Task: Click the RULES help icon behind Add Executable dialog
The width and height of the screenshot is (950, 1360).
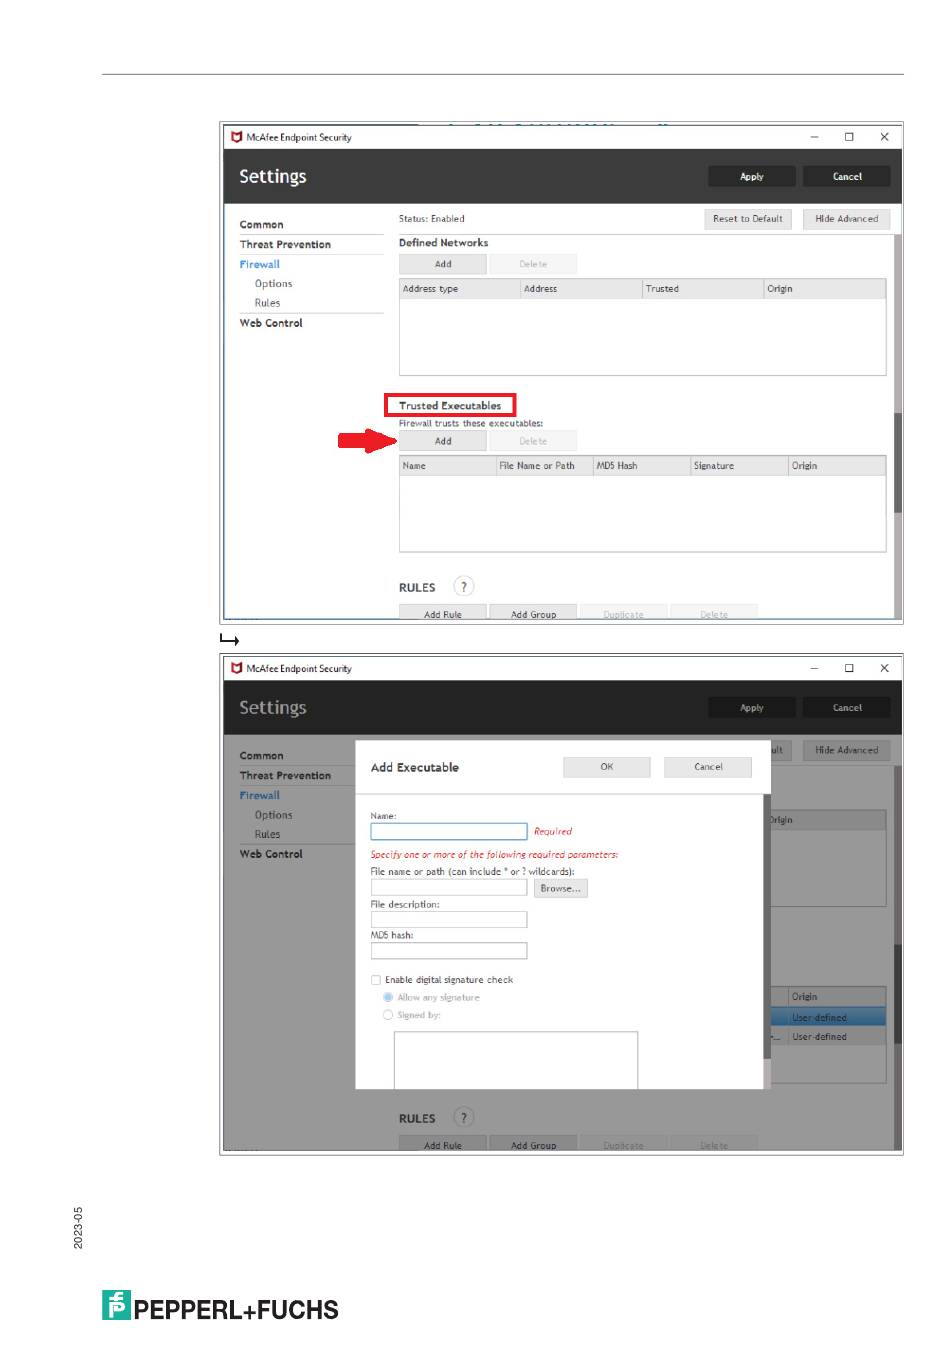Action: click(463, 1118)
